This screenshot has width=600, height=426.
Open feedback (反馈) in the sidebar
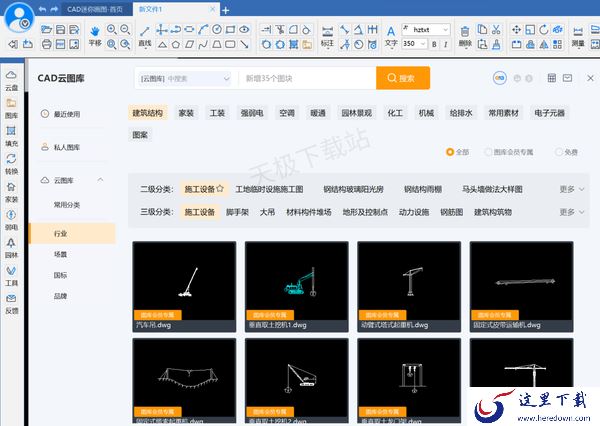tap(11, 304)
